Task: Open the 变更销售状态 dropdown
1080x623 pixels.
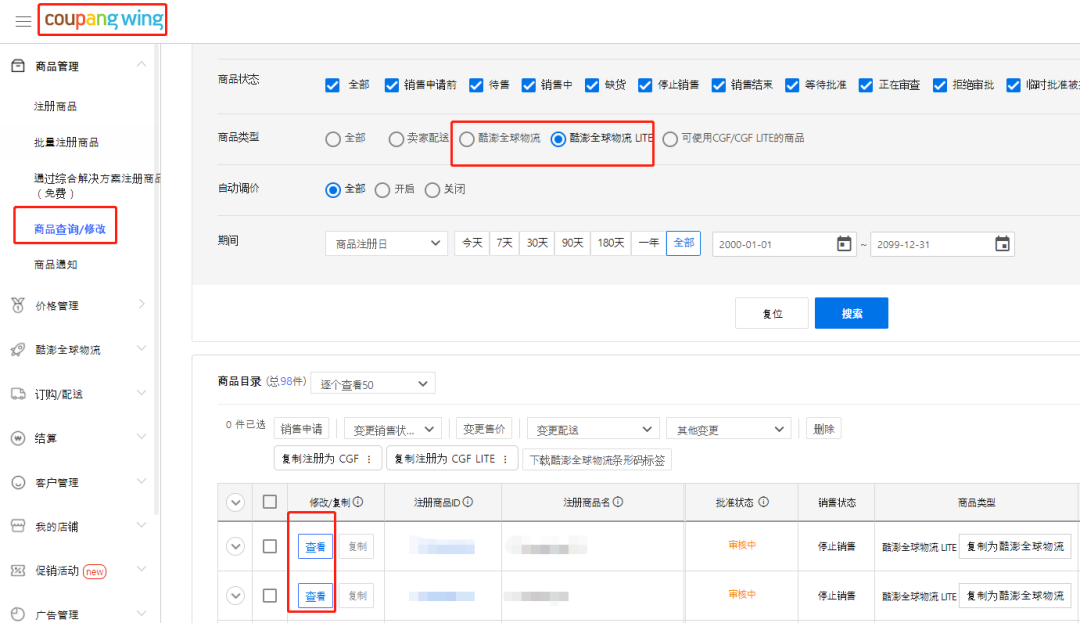Action: tap(393, 429)
